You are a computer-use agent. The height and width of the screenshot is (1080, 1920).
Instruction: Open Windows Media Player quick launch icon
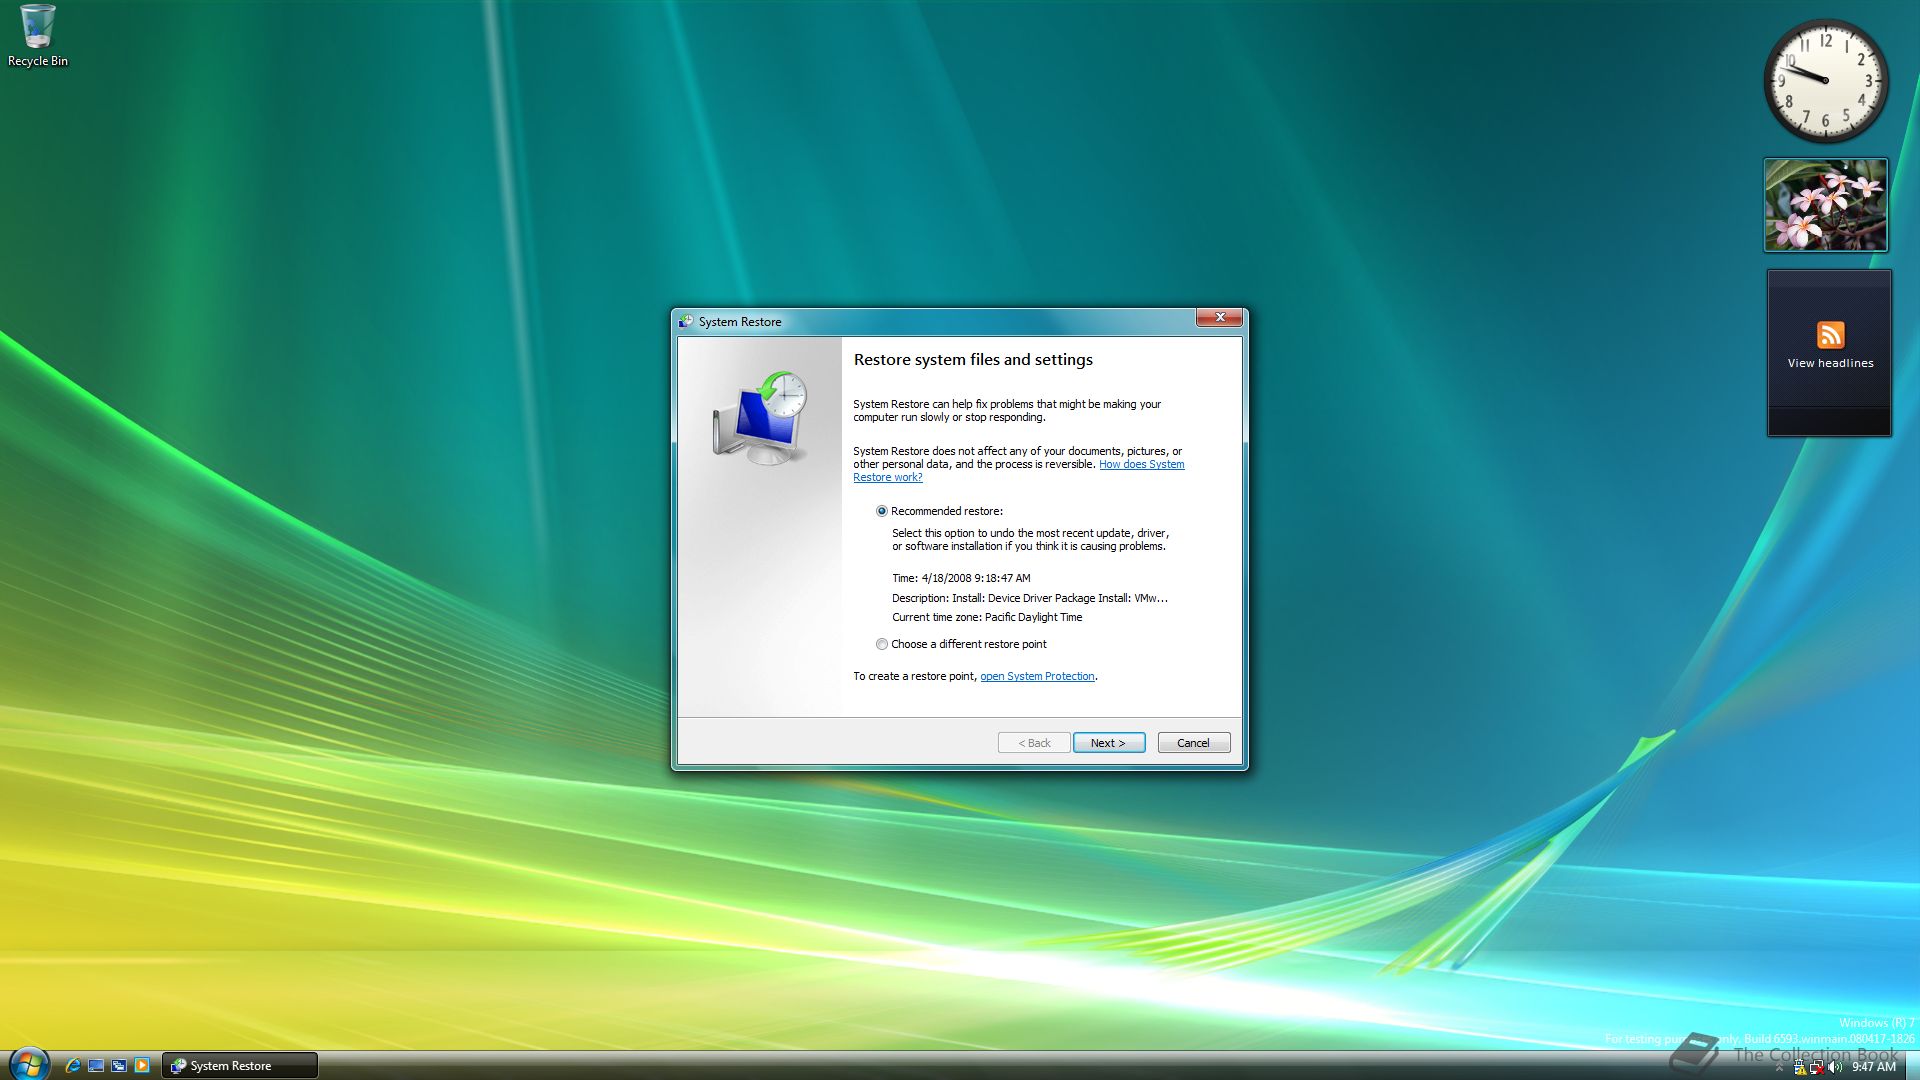(142, 1066)
